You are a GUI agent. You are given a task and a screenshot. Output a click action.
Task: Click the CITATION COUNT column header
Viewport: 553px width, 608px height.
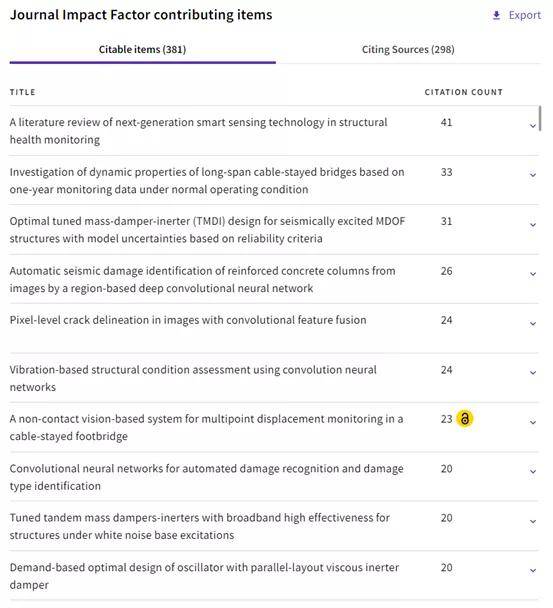(463, 92)
